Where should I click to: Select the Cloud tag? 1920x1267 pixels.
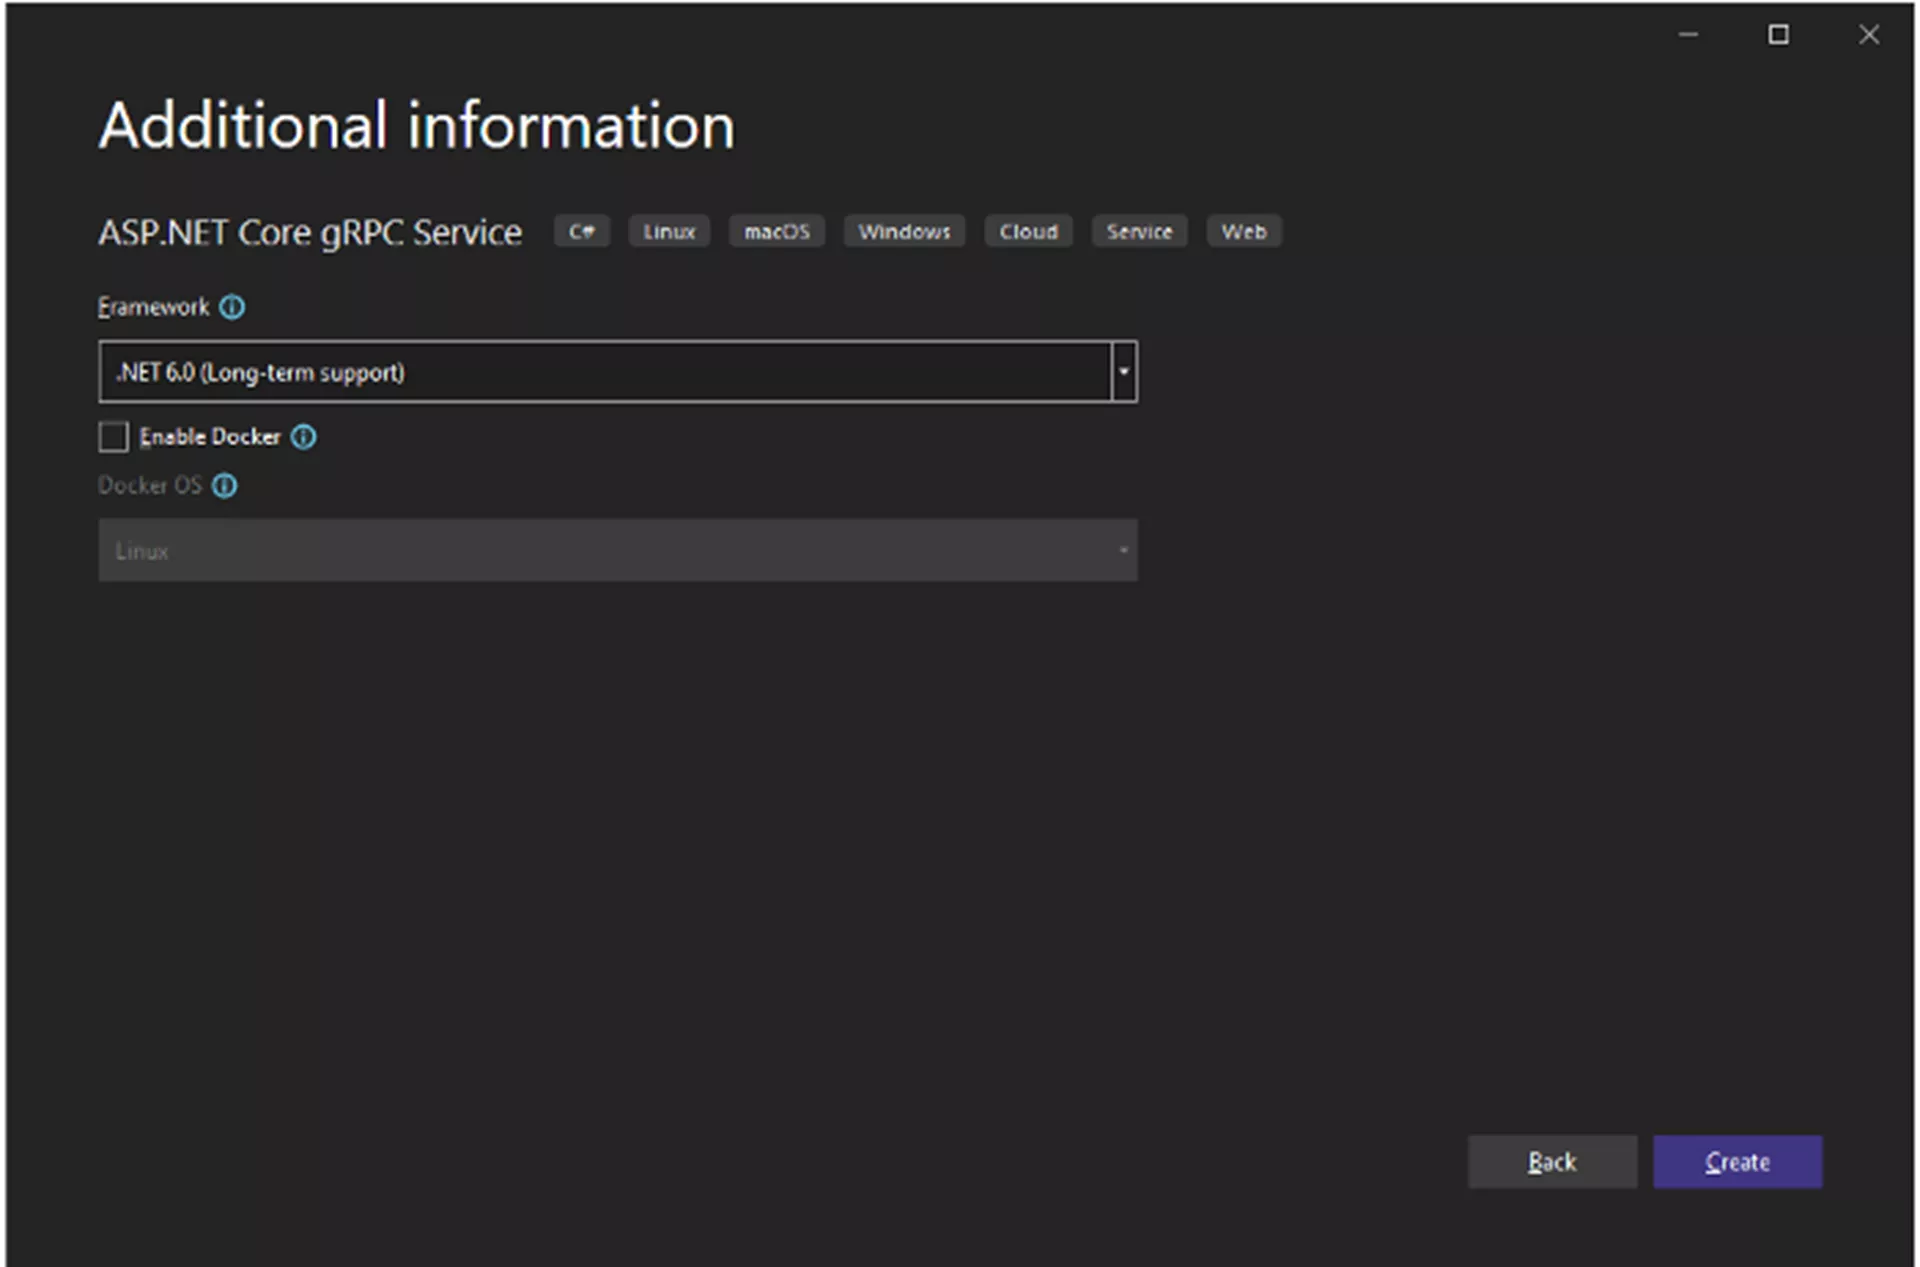click(x=1028, y=231)
